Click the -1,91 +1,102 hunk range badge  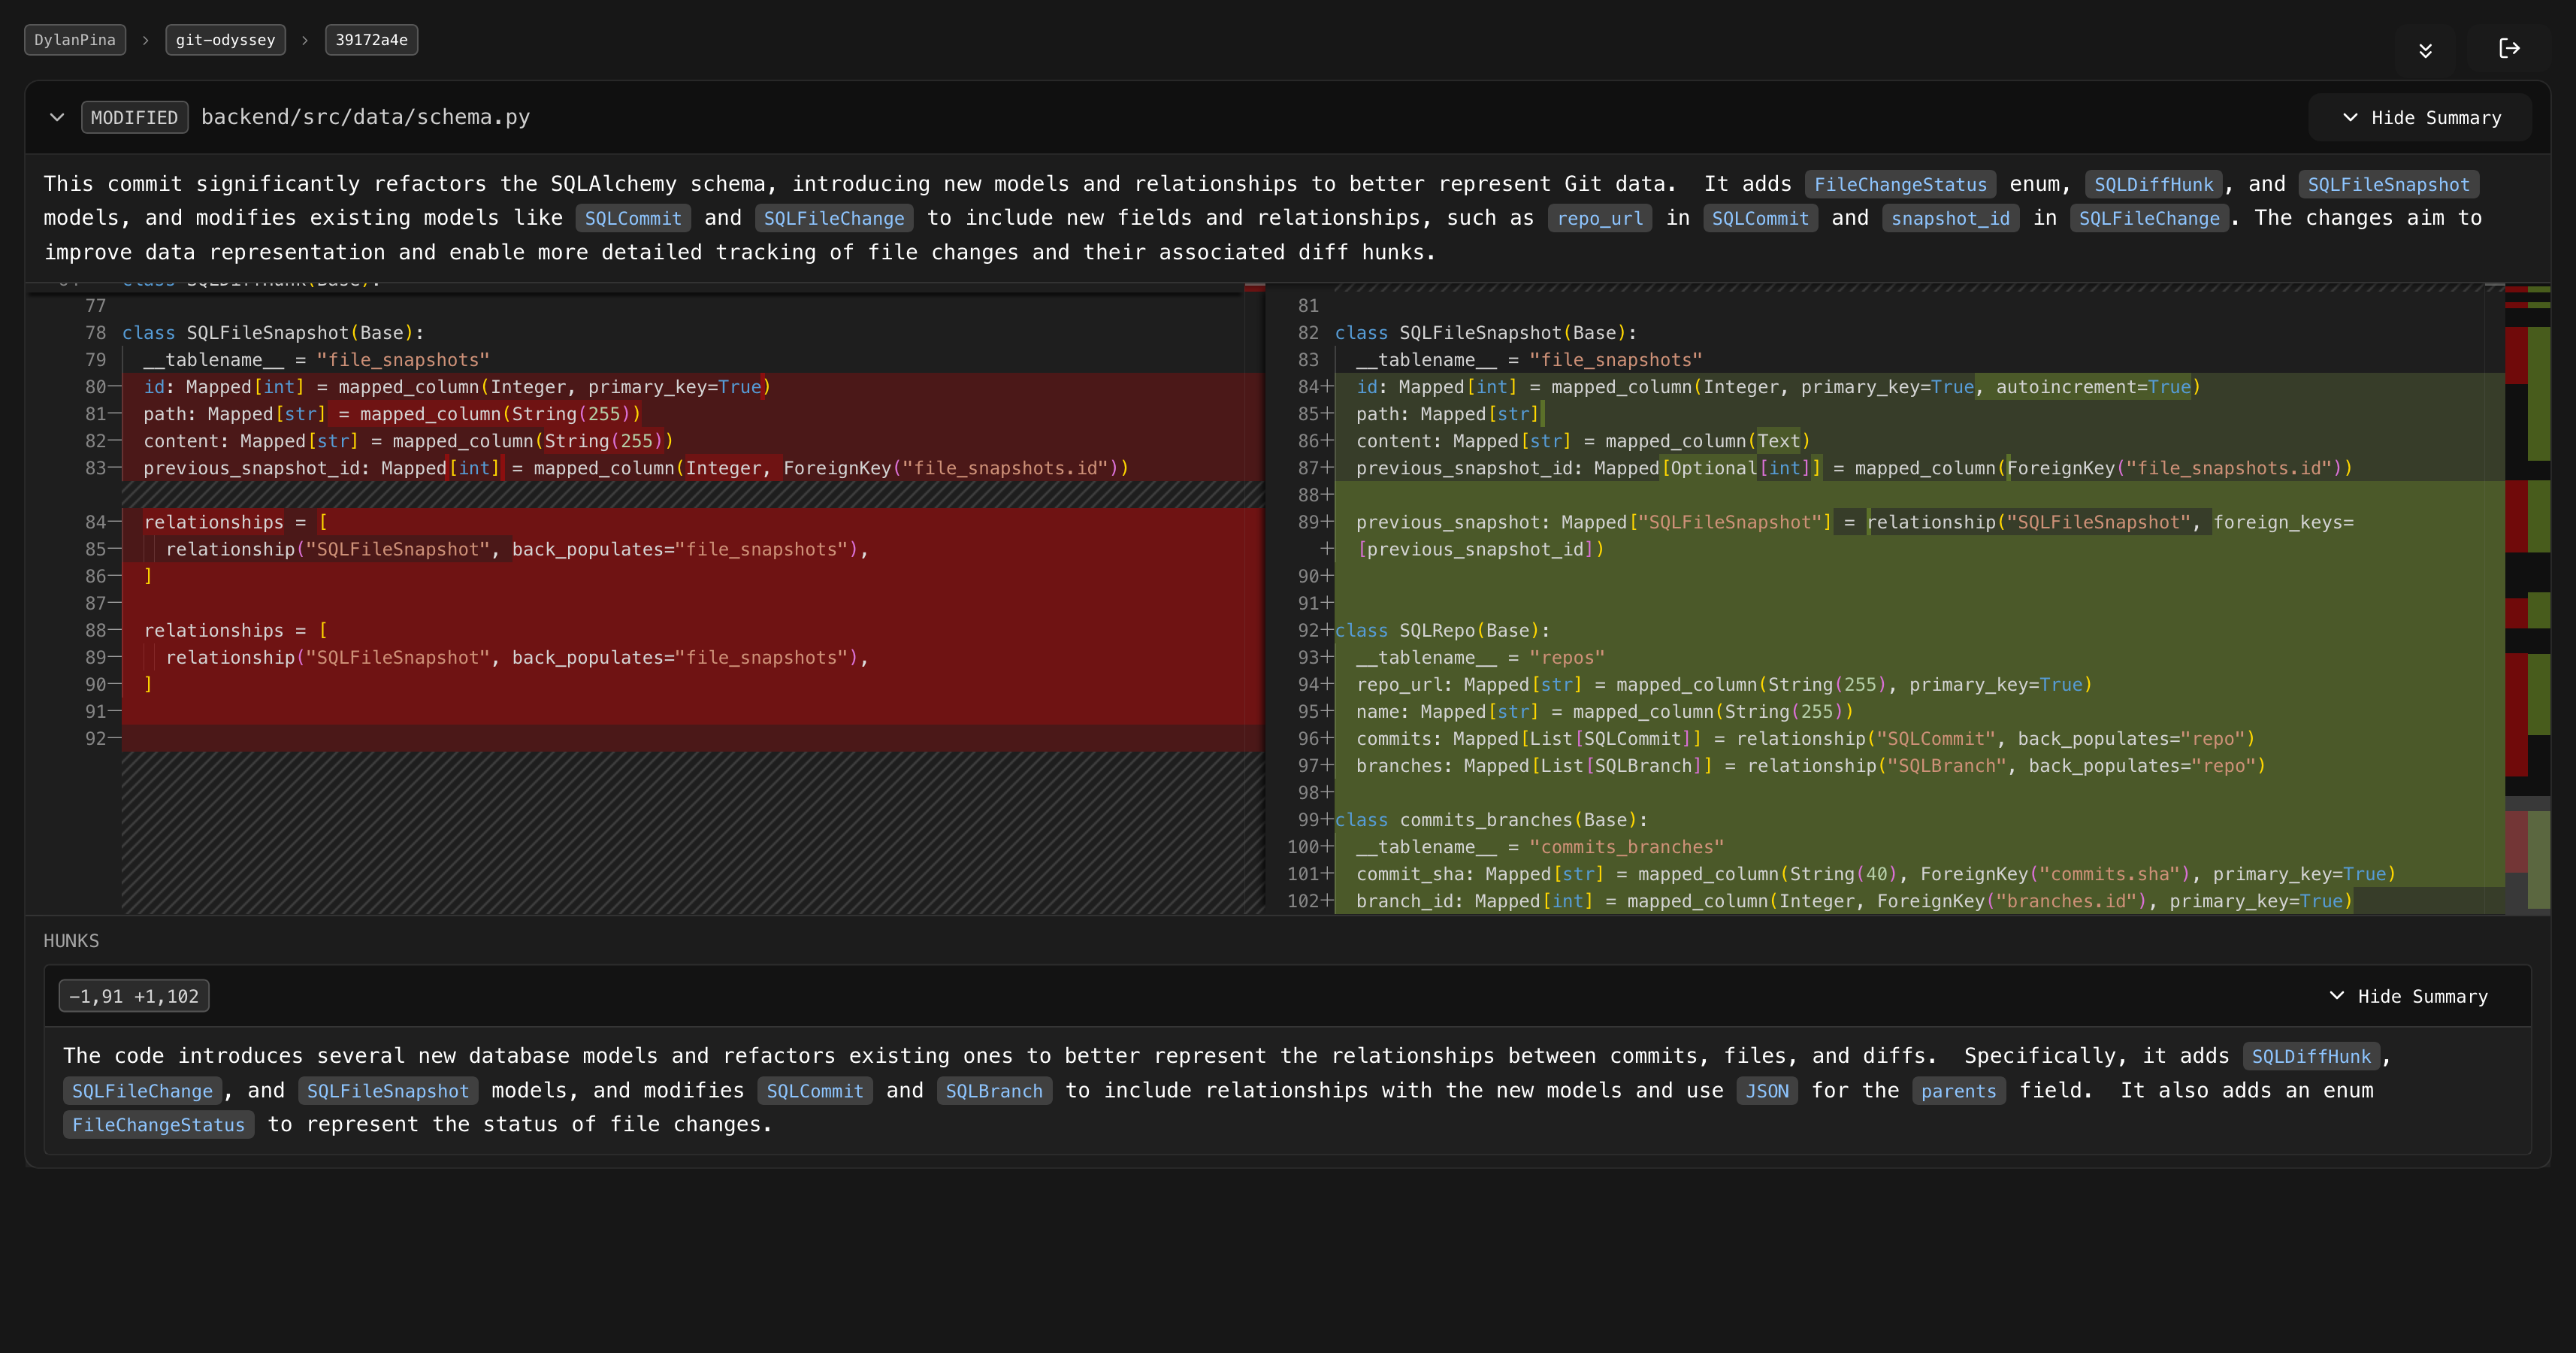(x=134, y=996)
